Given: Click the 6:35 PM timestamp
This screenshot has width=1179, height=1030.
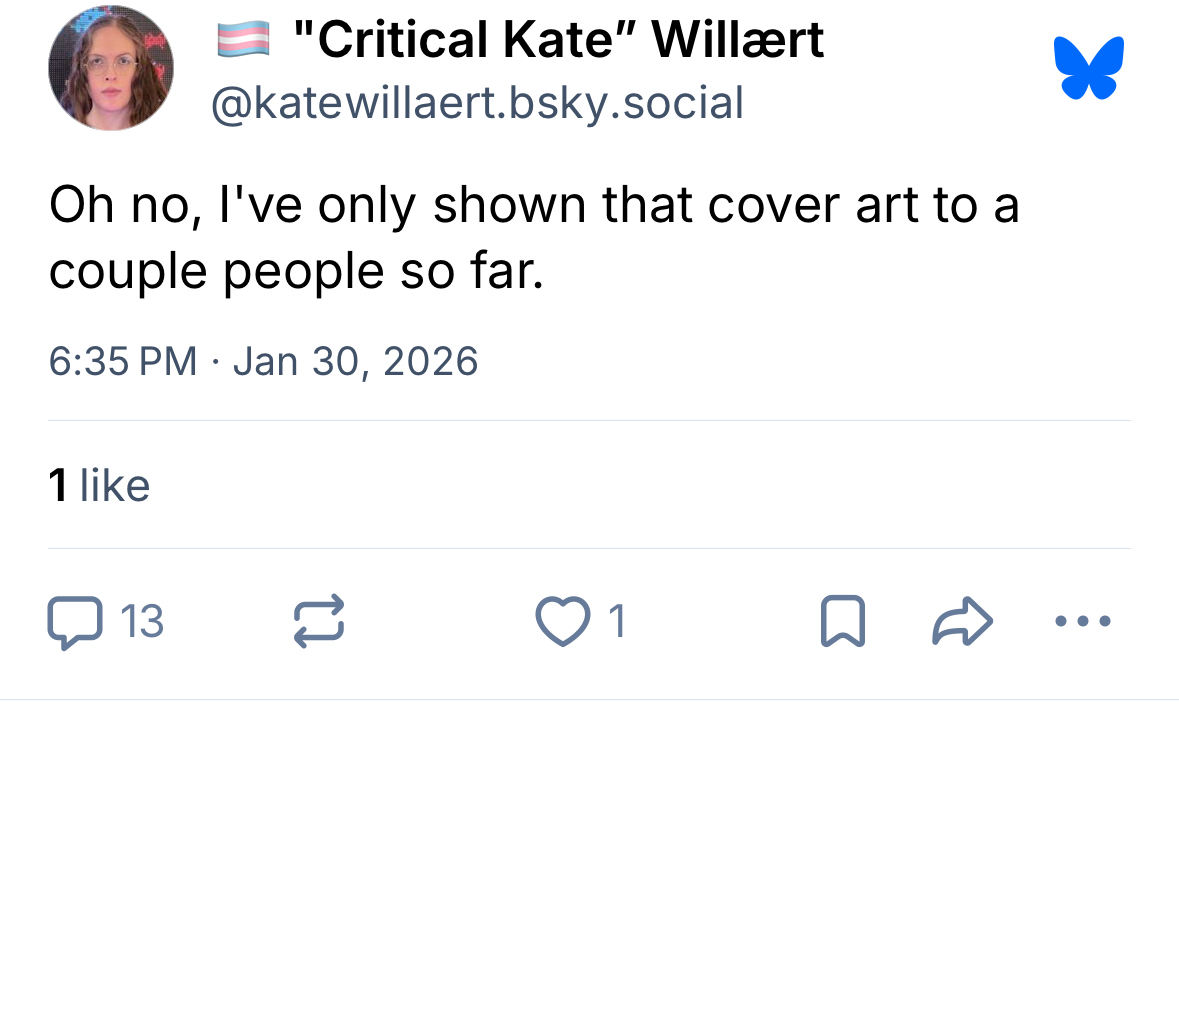Looking at the screenshot, I should pyautogui.click(x=123, y=361).
